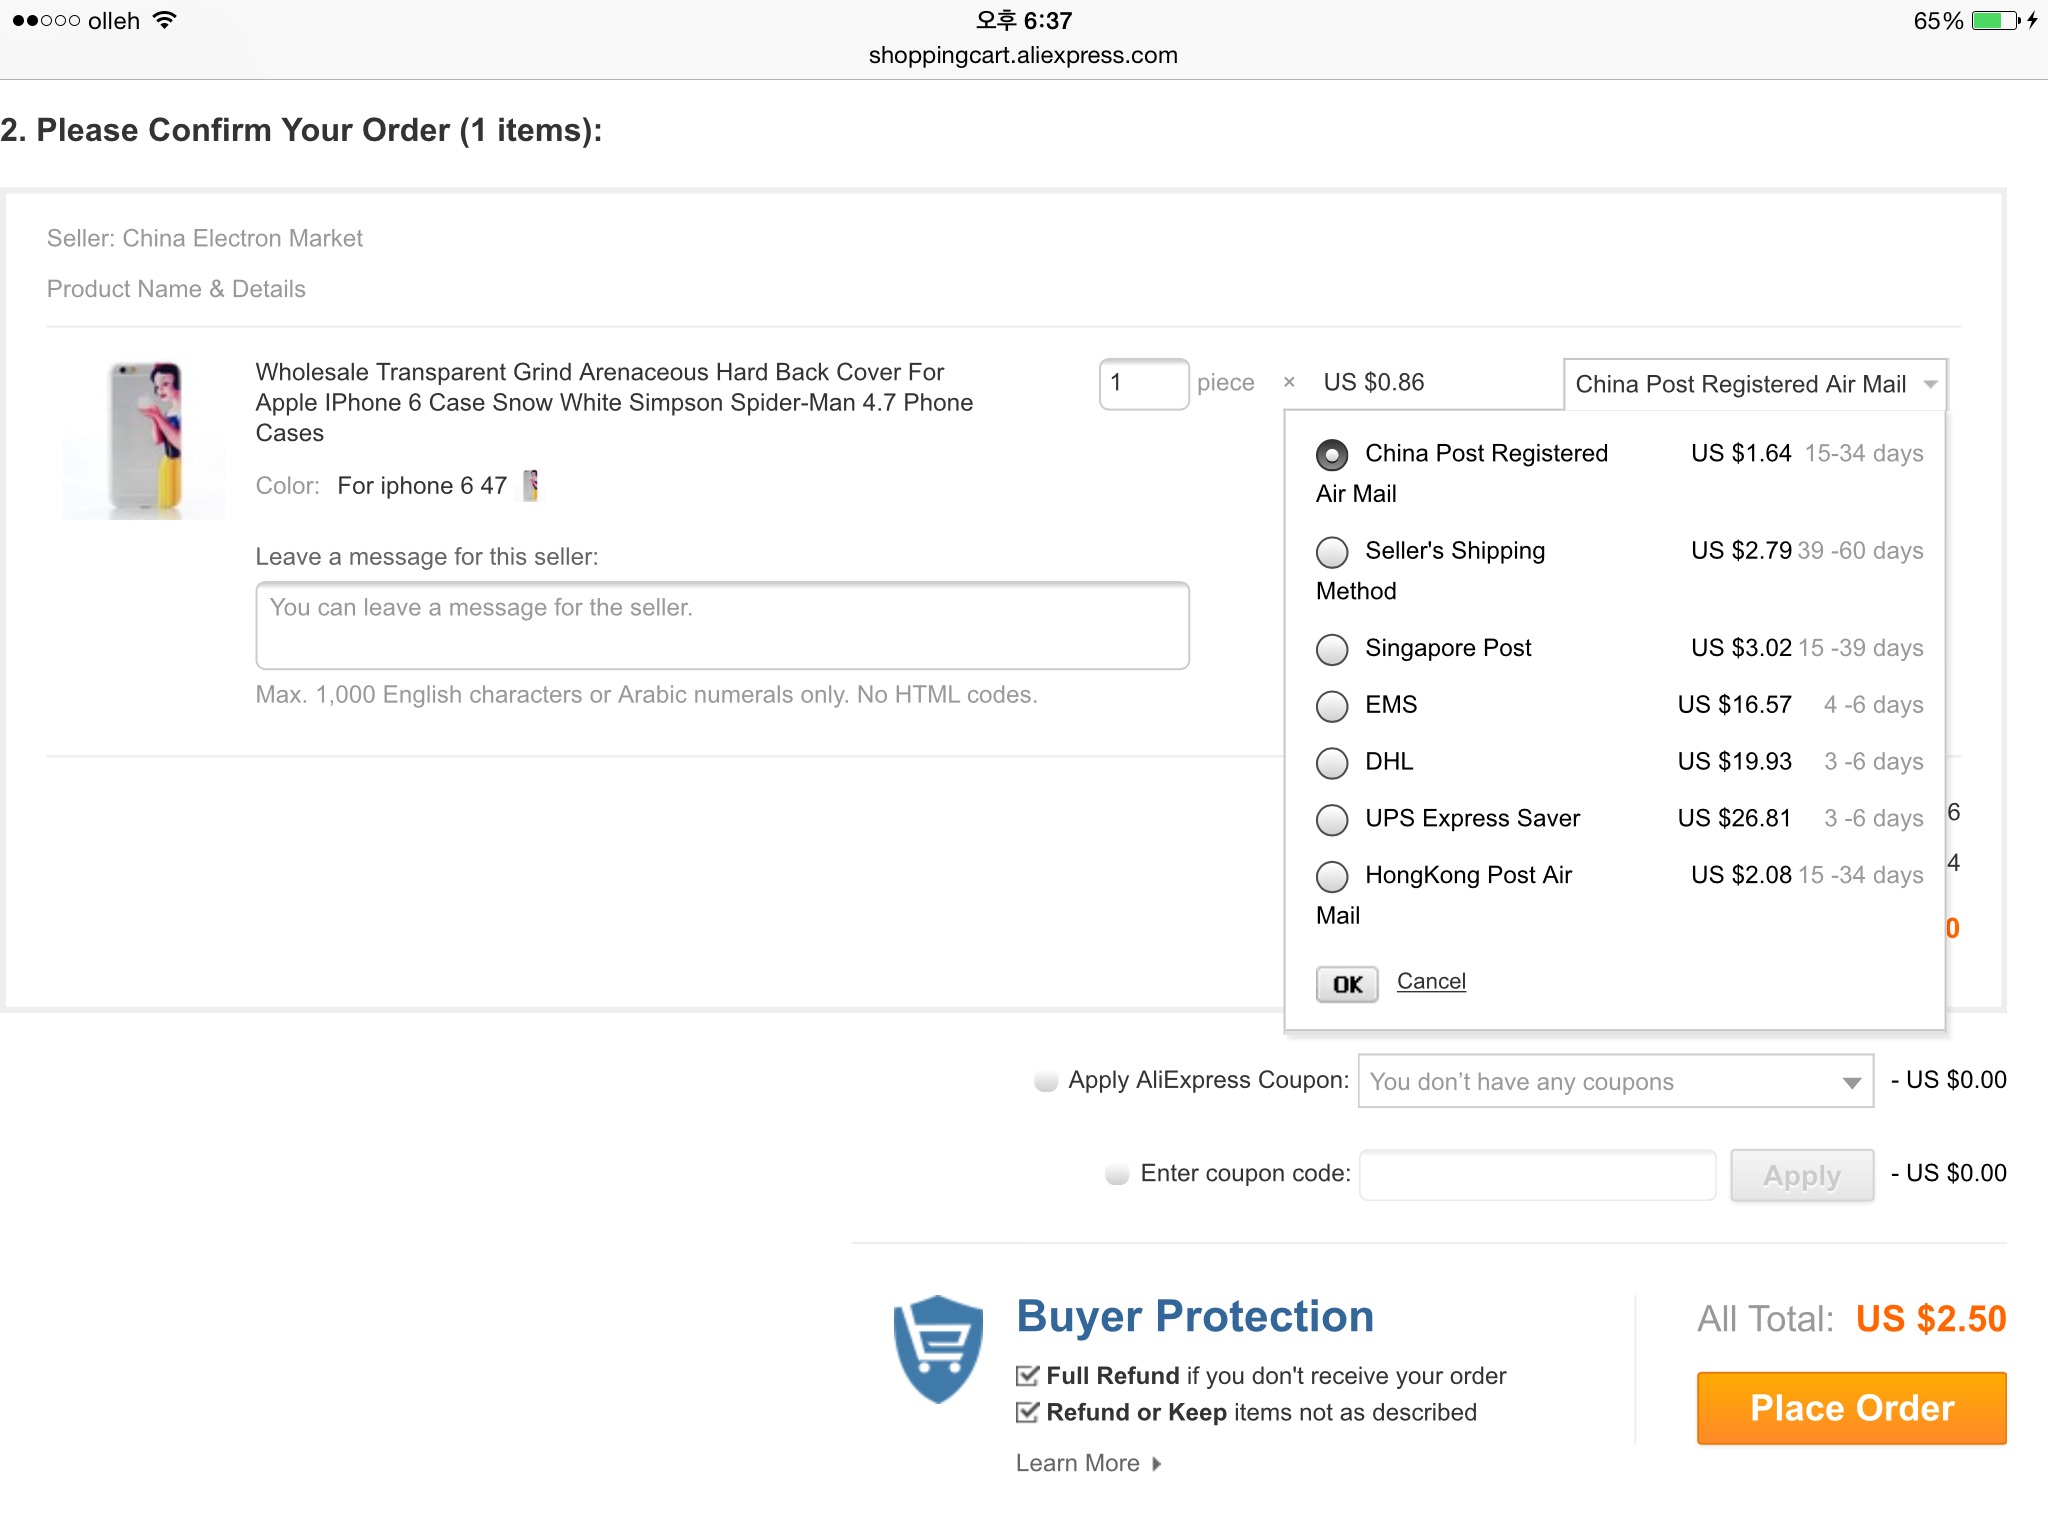Click the 15-34 days China Post estimate

pyautogui.click(x=1864, y=453)
